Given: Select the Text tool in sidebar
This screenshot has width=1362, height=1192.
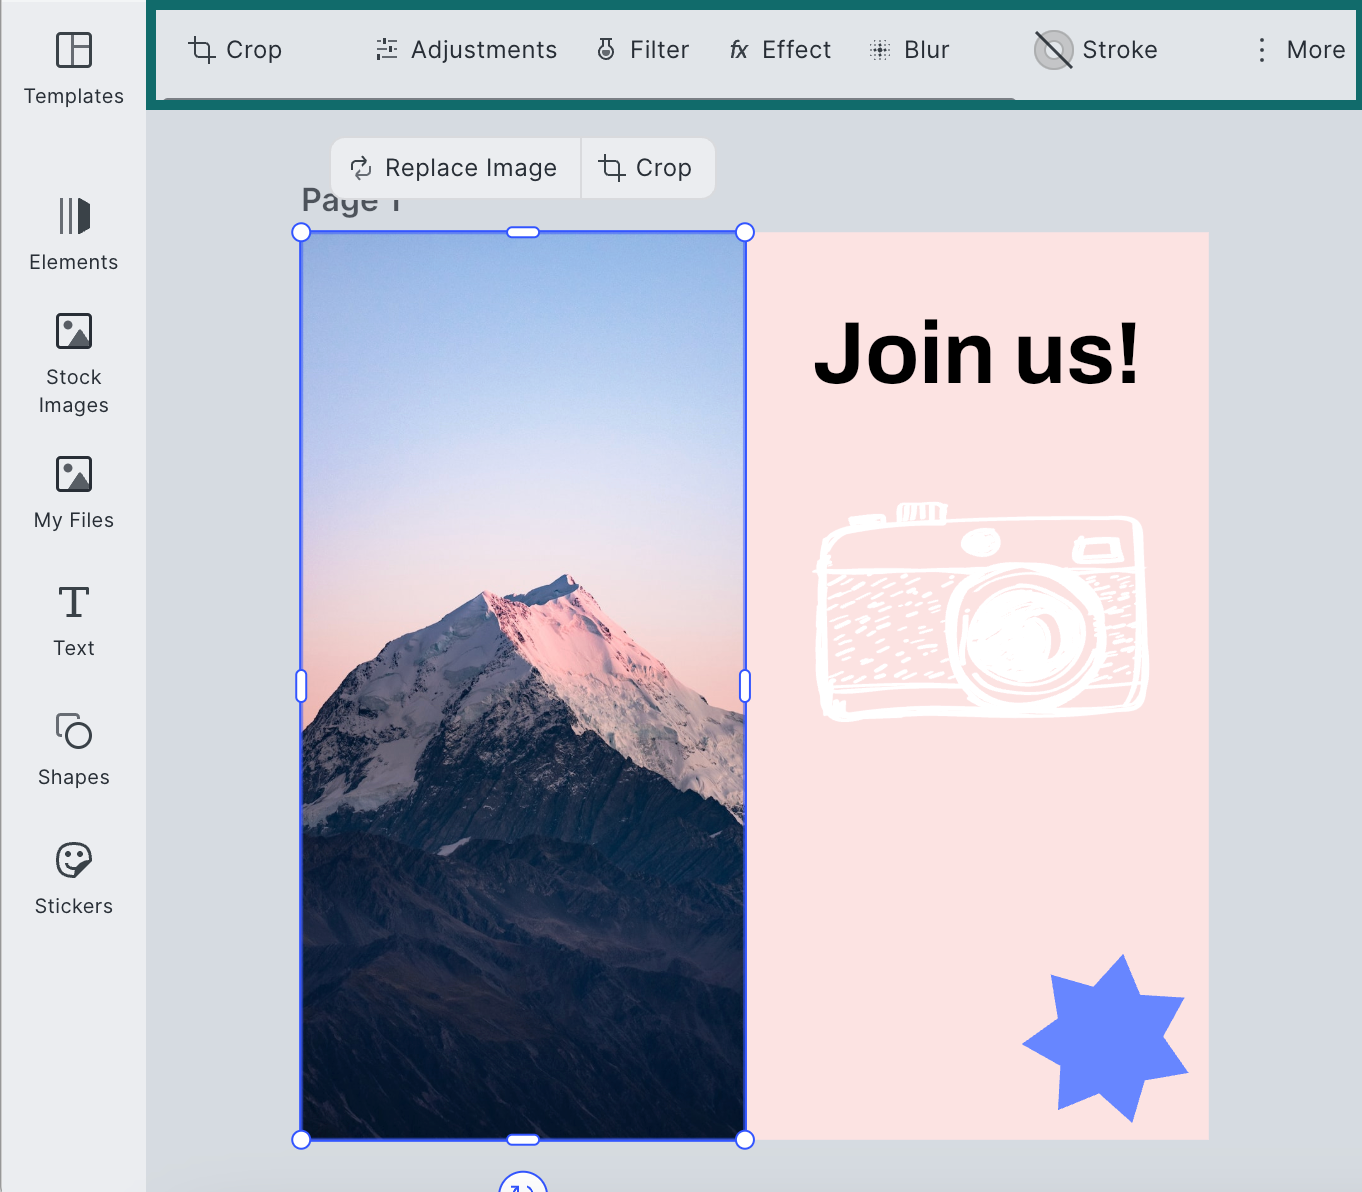Looking at the screenshot, I should 74,621.
